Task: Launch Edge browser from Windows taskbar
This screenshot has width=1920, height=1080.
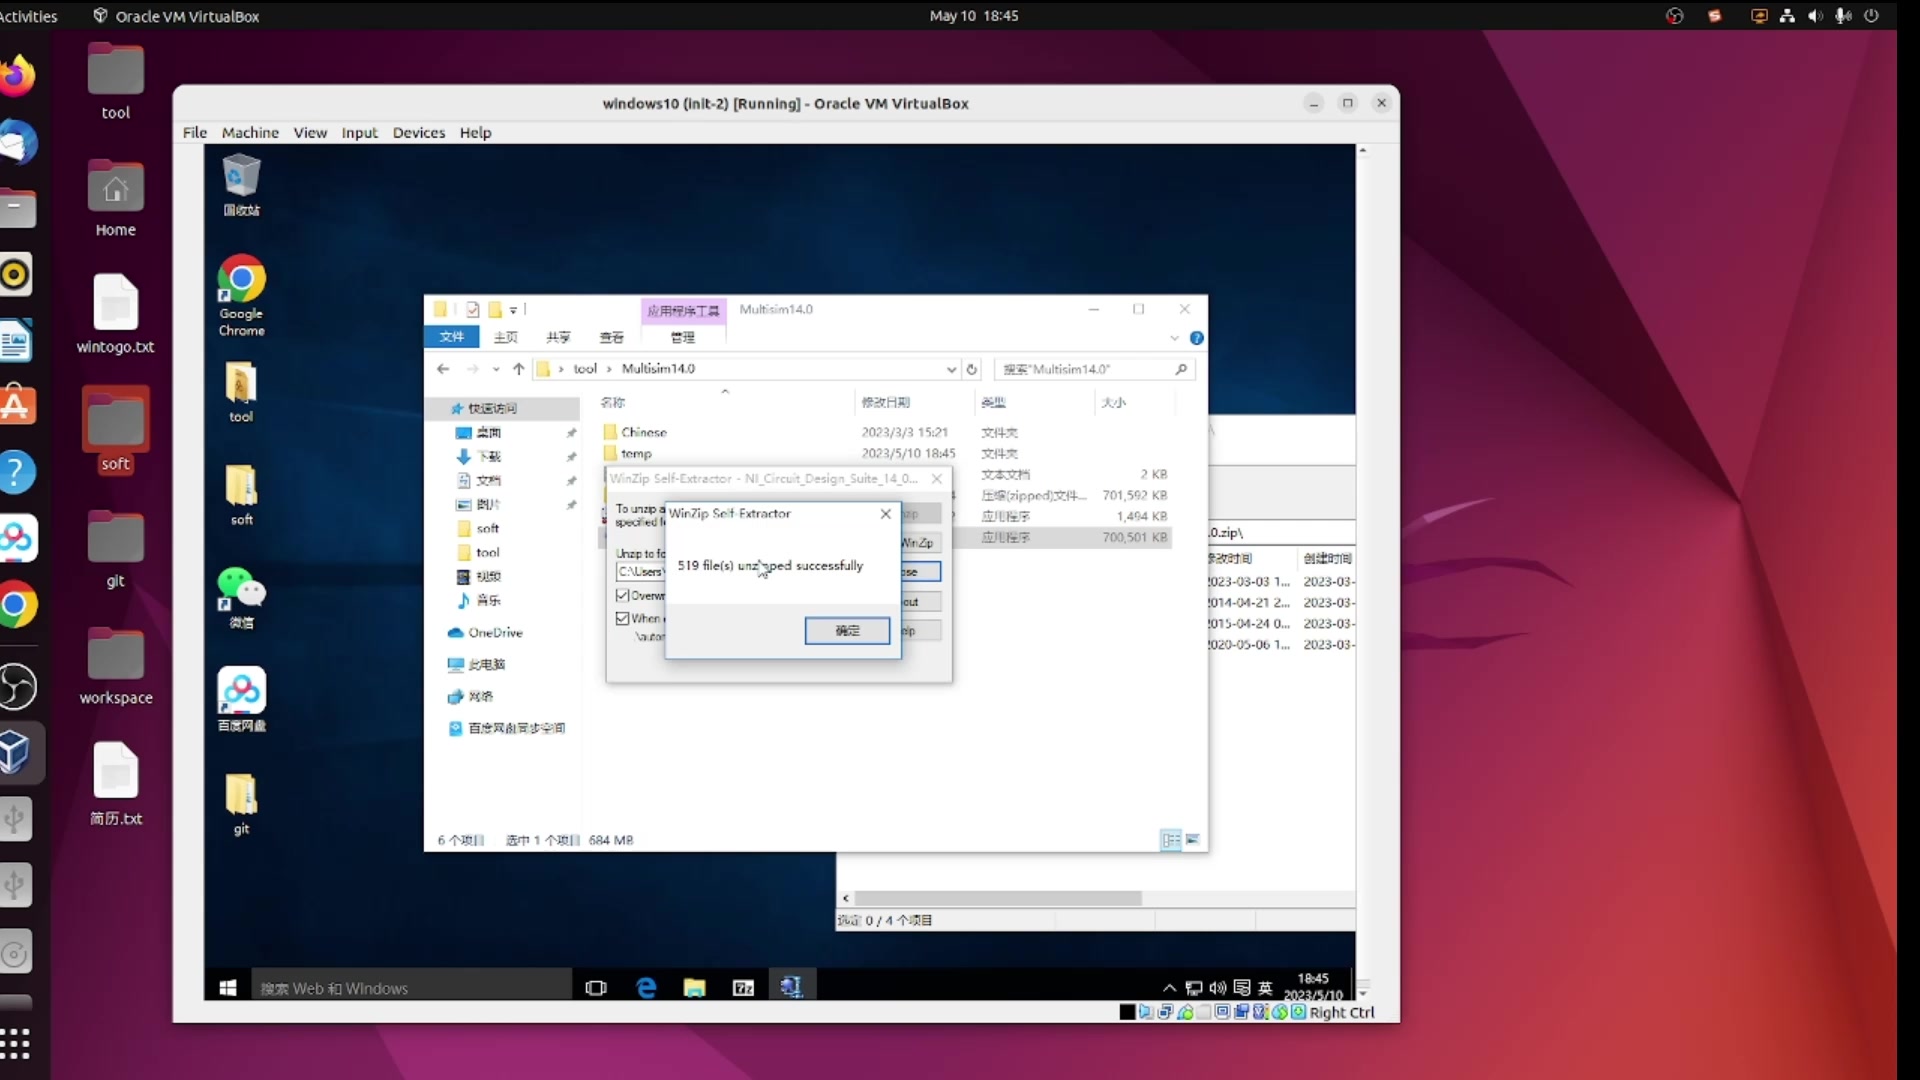Action: 646,988
